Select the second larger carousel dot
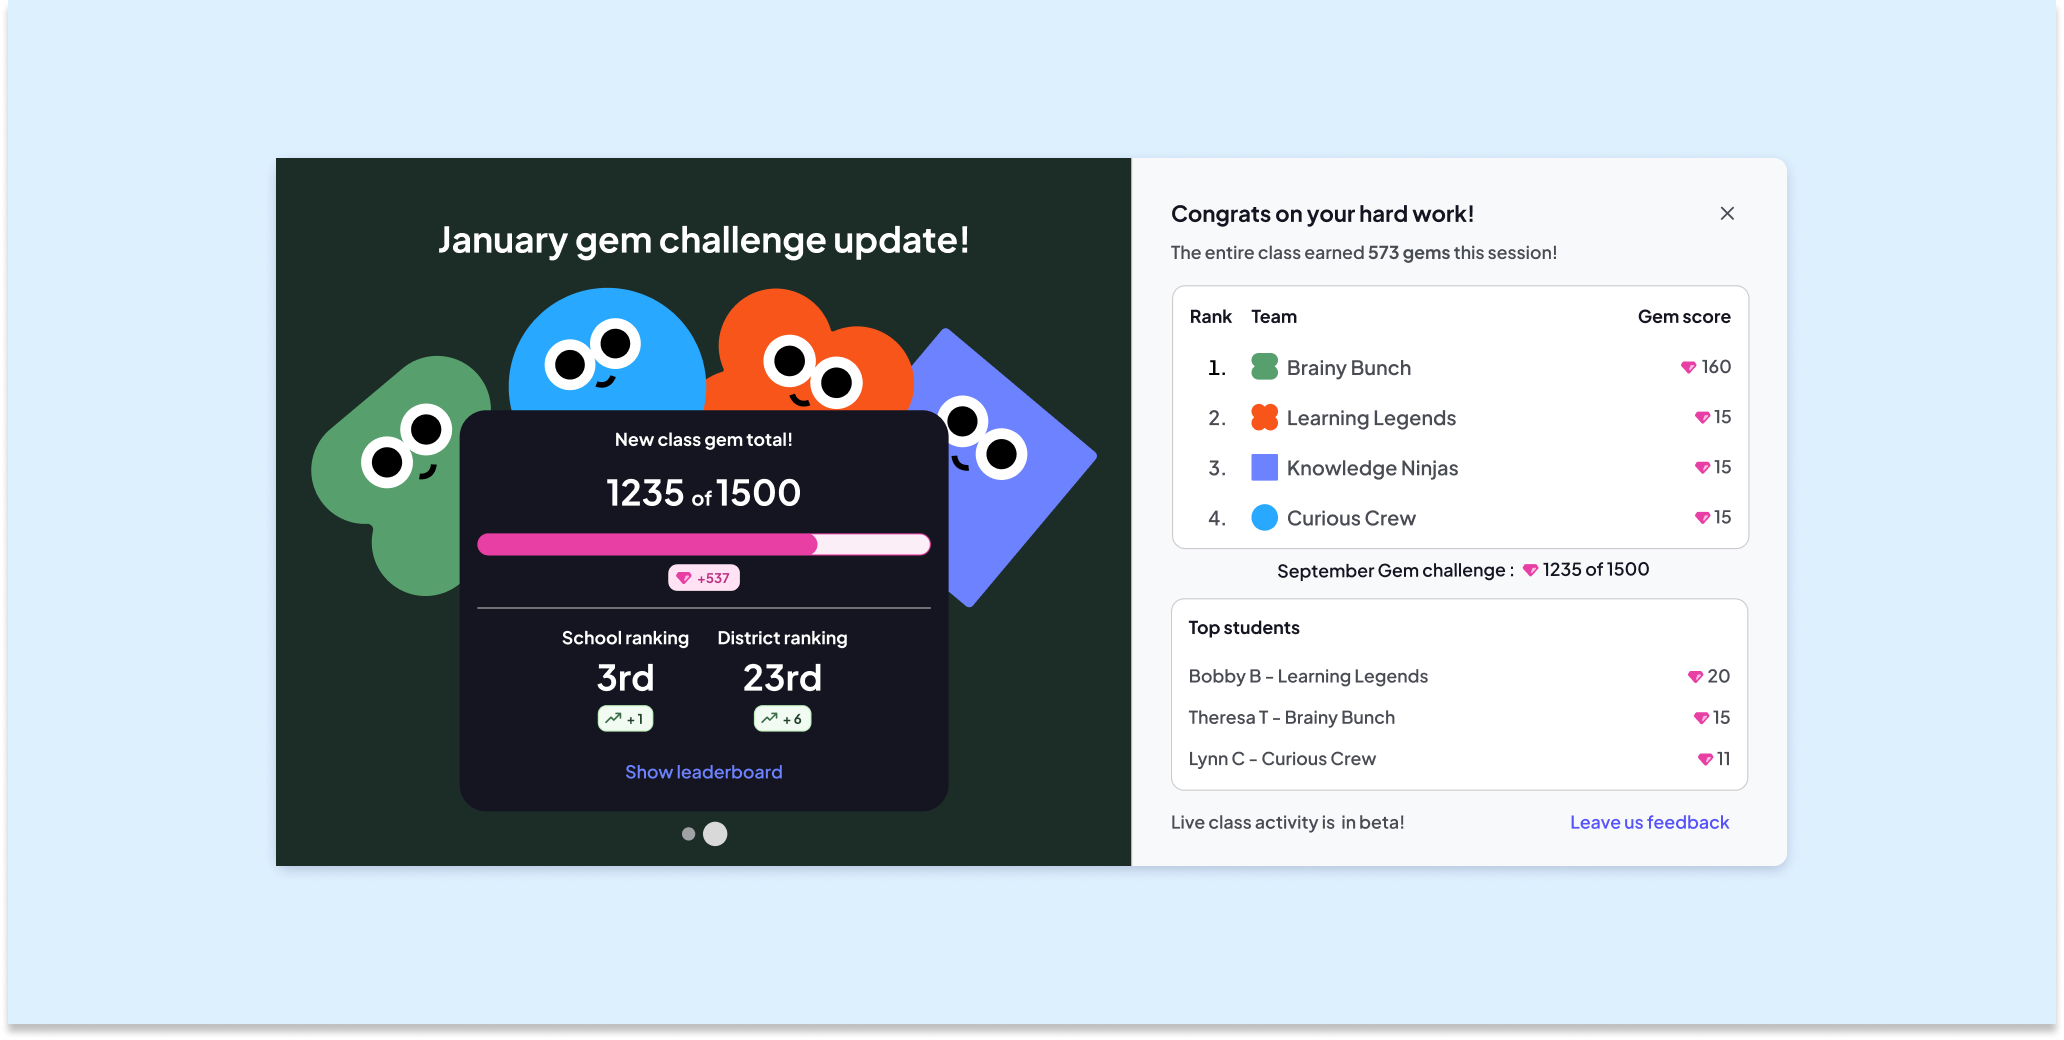Screen dimensions: 2064x1040 point(715,834)
